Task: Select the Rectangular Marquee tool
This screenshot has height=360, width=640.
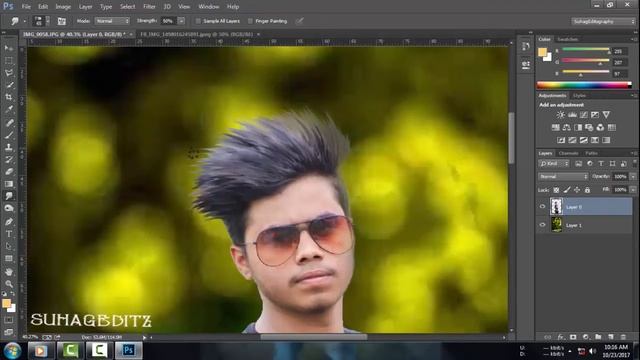Action: pyautogui.click(x=9, y=60)
